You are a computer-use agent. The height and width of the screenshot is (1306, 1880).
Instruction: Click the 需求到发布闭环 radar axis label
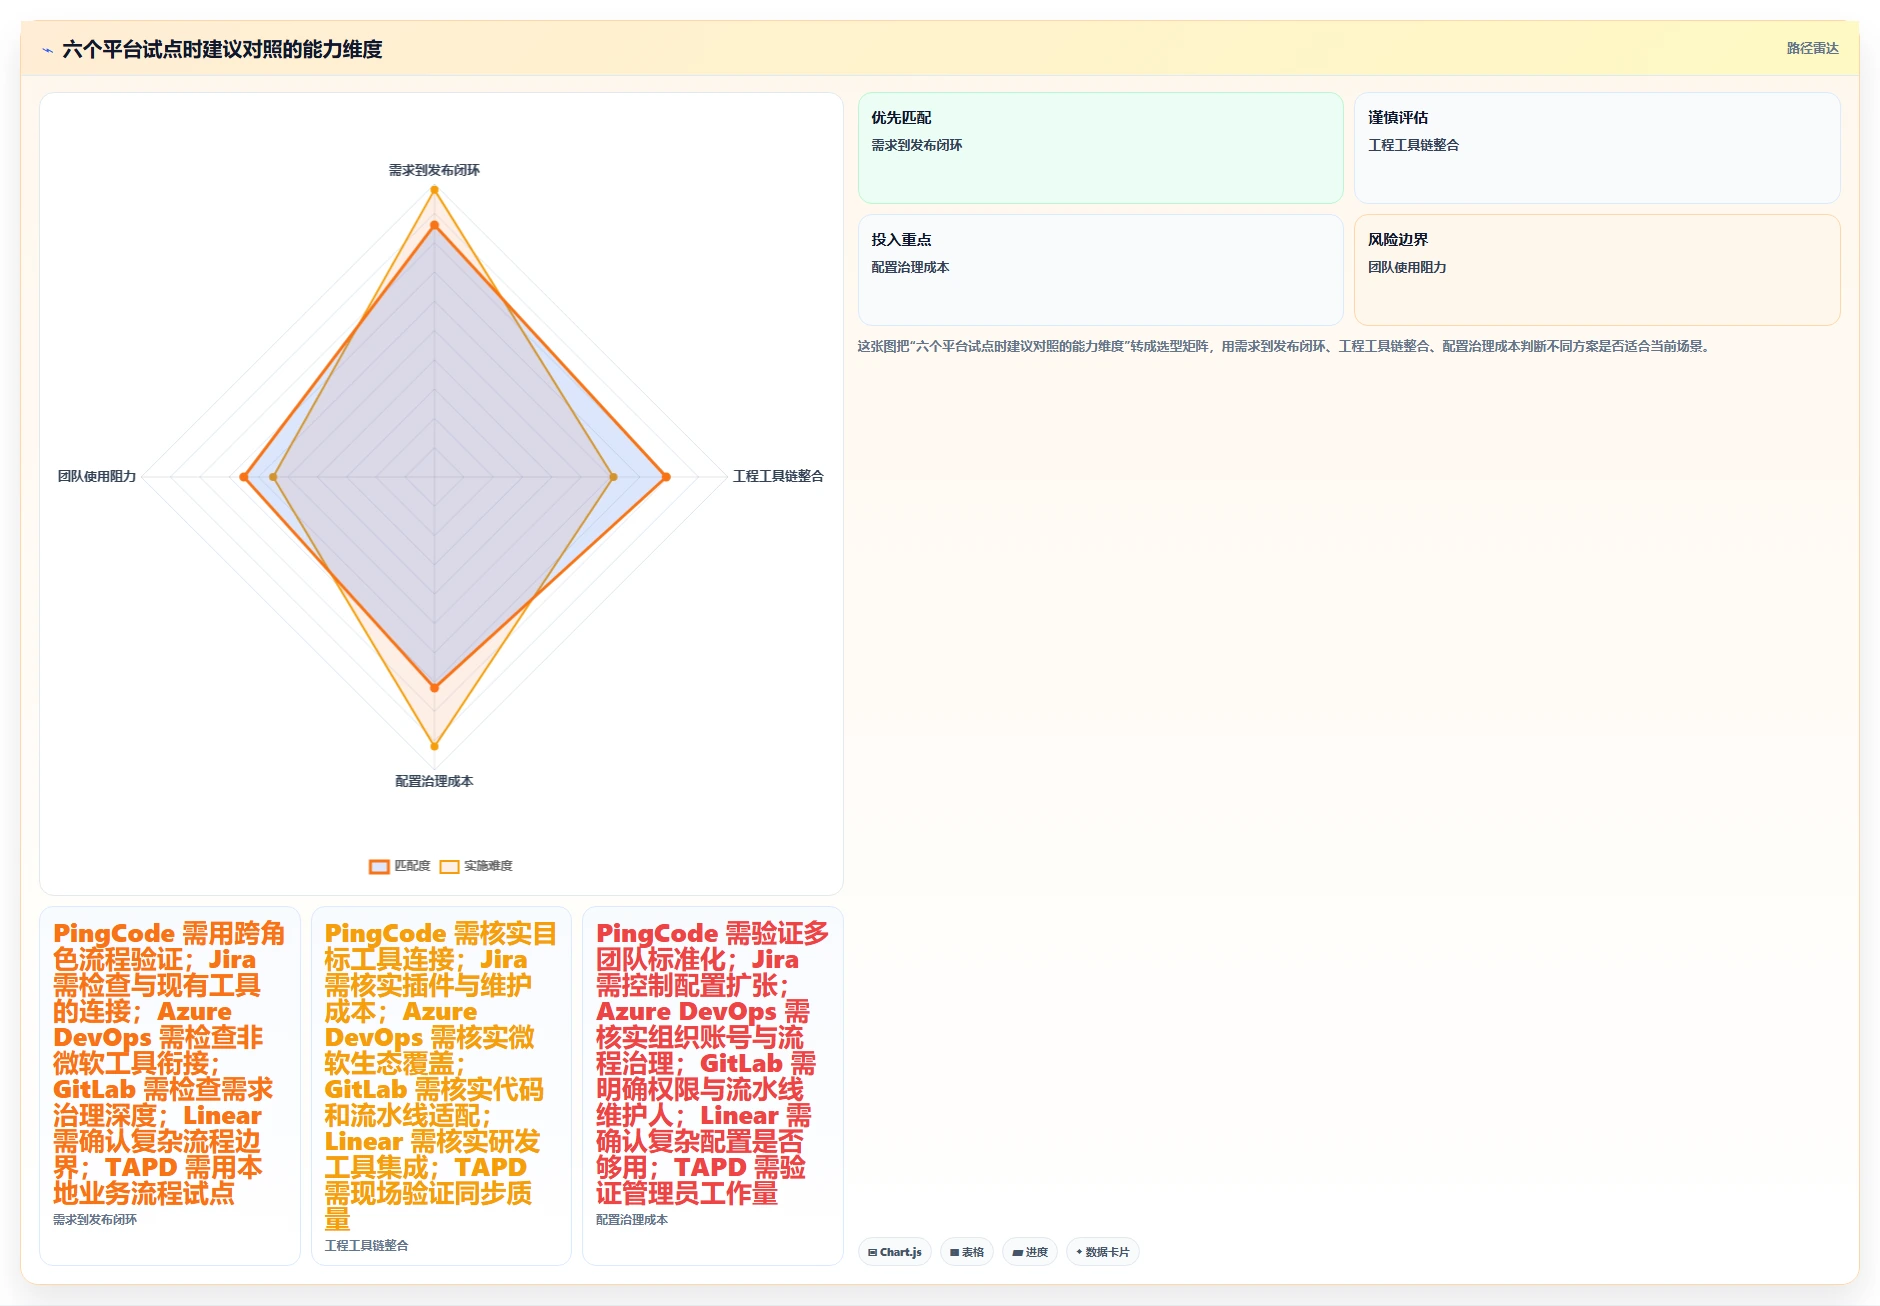pyautogui.click(x=434, y=170)
